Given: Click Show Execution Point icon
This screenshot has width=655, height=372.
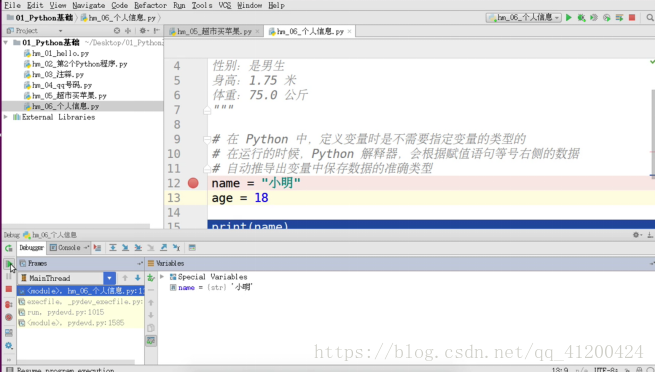Looking at the screenshot, I should 97,248.
